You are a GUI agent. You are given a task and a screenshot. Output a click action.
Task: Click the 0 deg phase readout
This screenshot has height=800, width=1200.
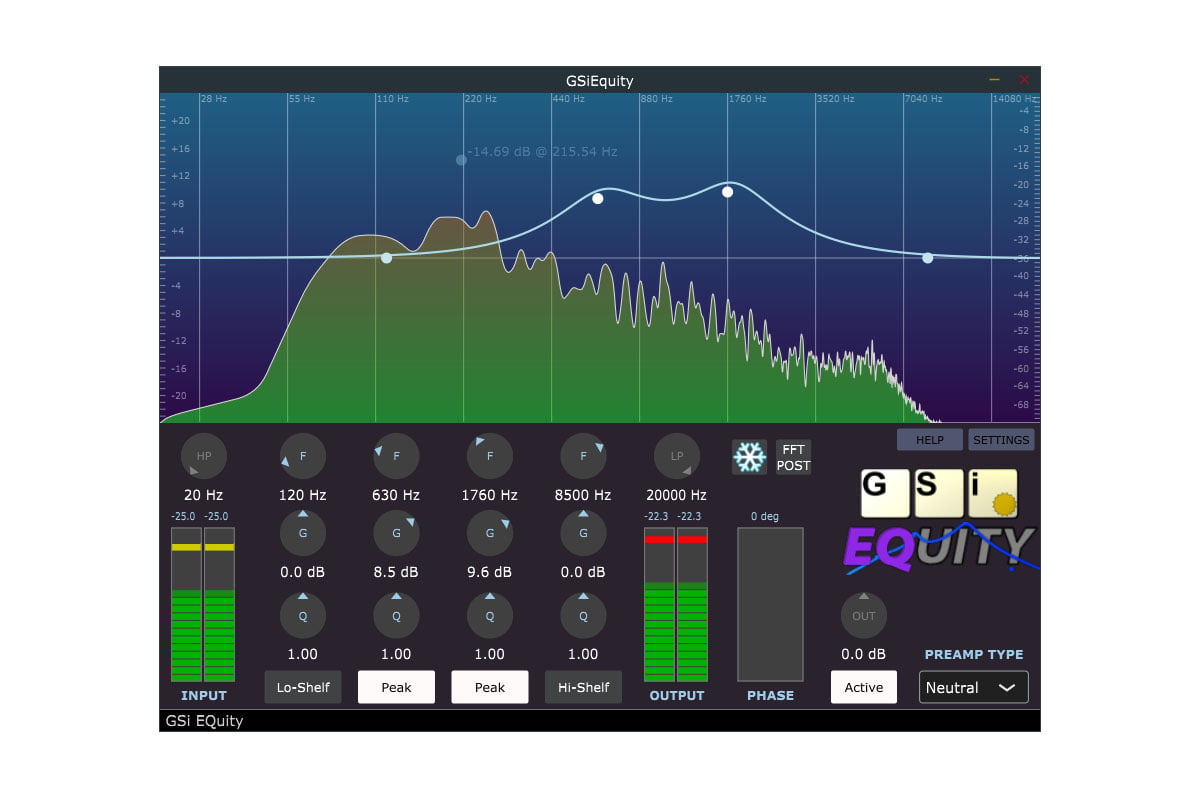[765, 517]
